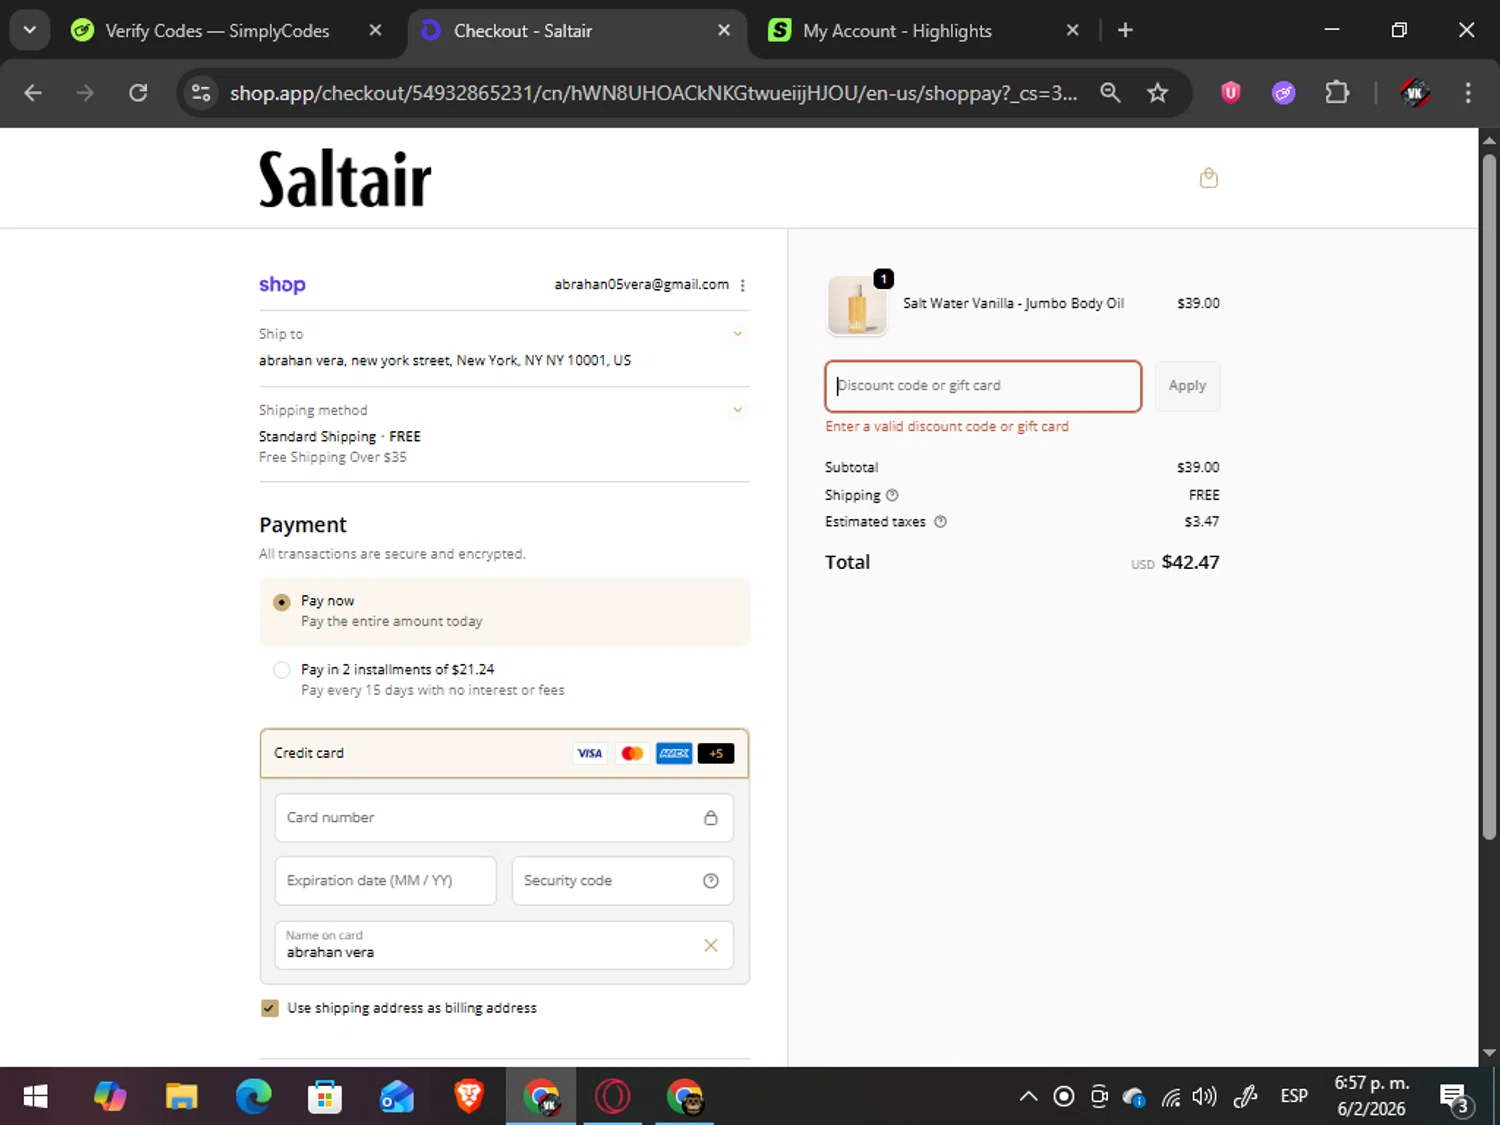Screen dimensions: 1500x1125
Task: Open File Explorer from taskbar
Action: pyautogui.click(x=181, y=1097)
